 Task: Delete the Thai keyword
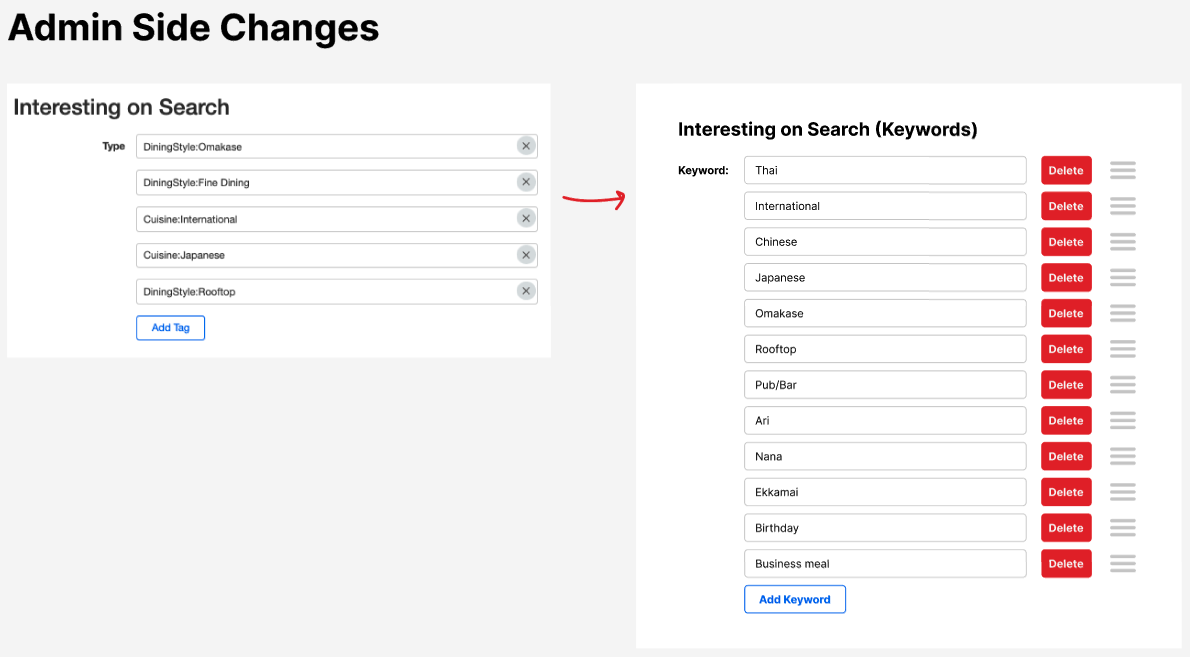(1065, 170)
